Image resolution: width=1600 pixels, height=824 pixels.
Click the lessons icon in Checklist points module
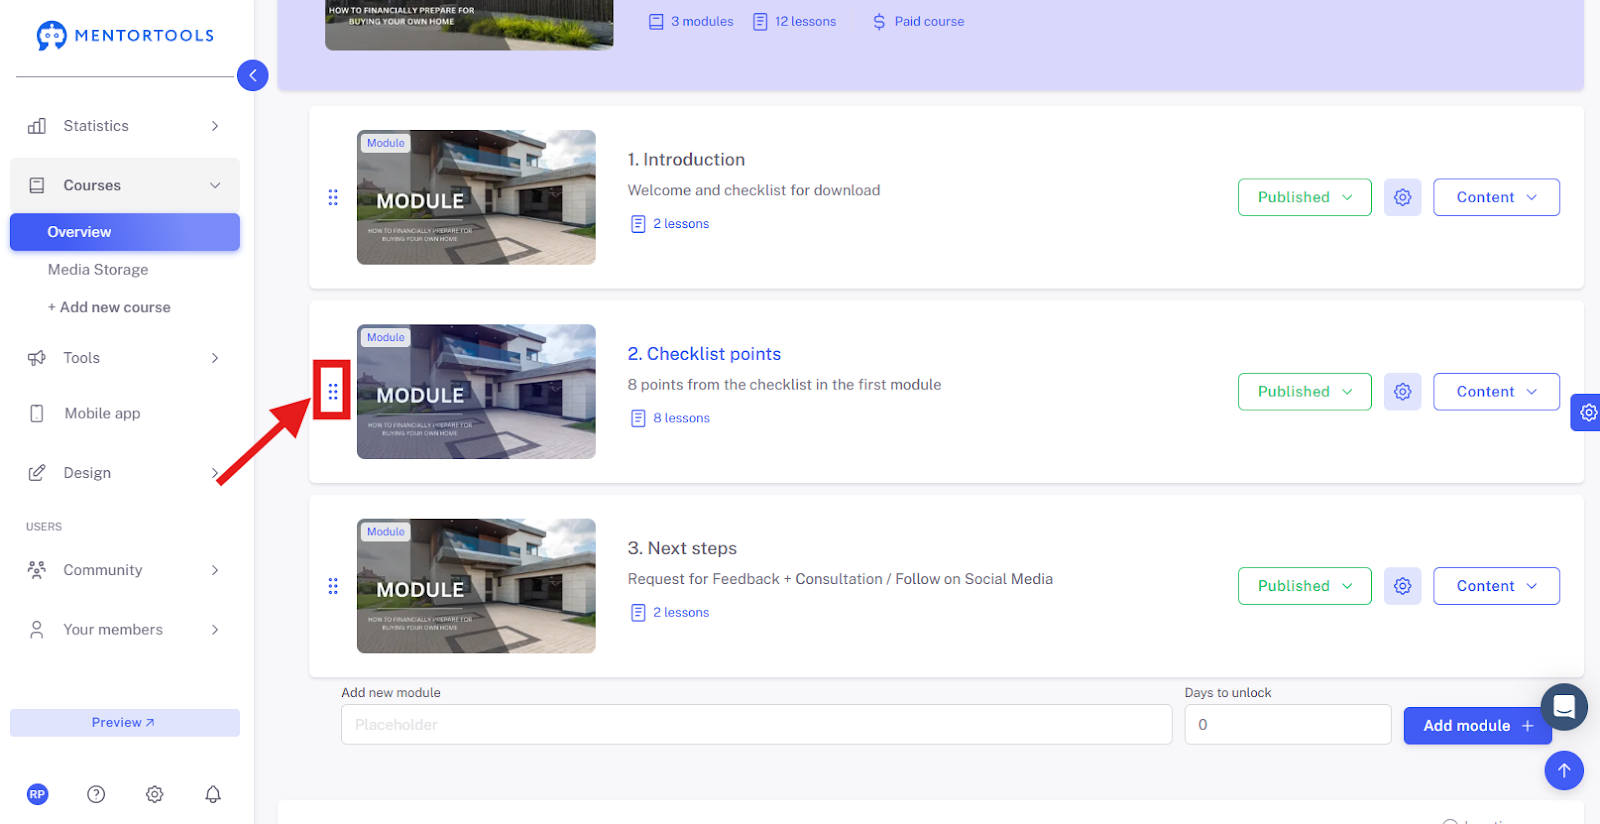[638, 418]
